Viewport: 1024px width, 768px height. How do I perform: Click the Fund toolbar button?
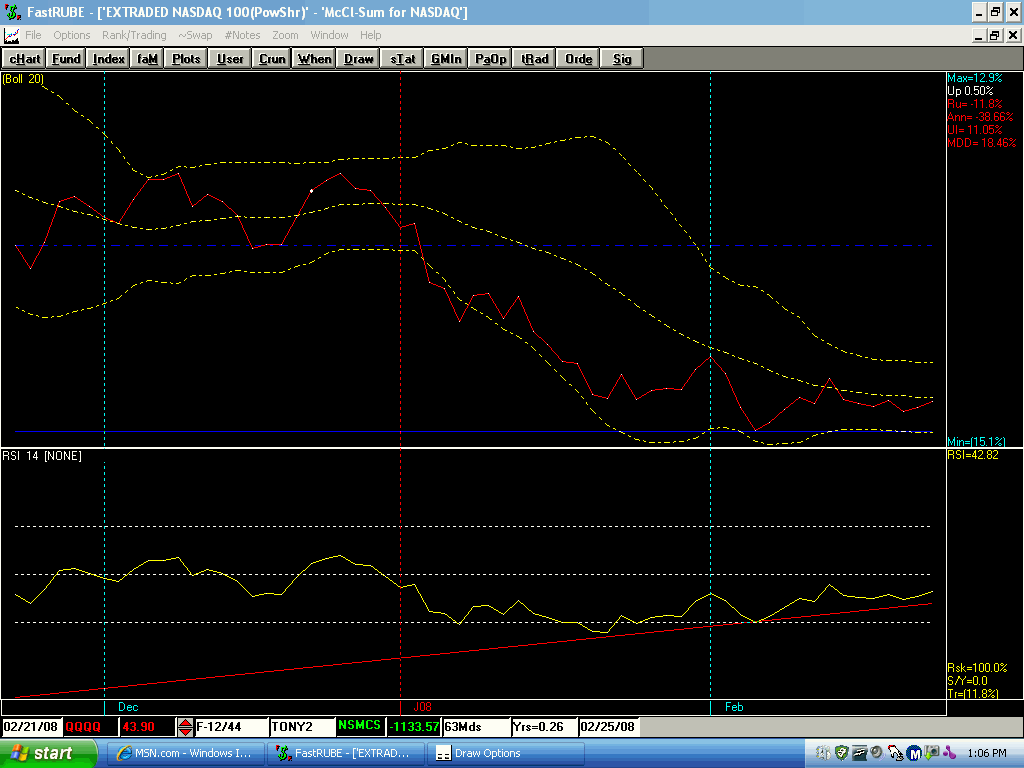[x=66, y=59]
